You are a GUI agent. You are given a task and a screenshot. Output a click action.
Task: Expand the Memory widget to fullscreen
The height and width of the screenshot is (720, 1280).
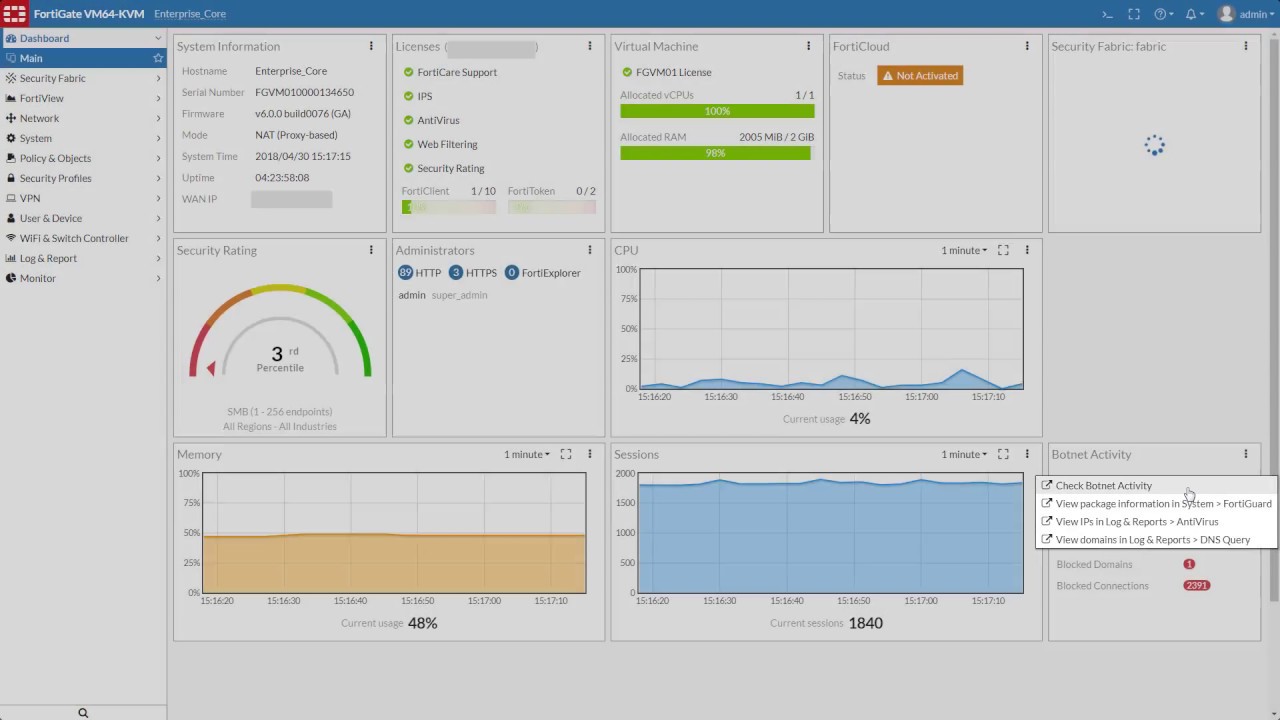566,454
